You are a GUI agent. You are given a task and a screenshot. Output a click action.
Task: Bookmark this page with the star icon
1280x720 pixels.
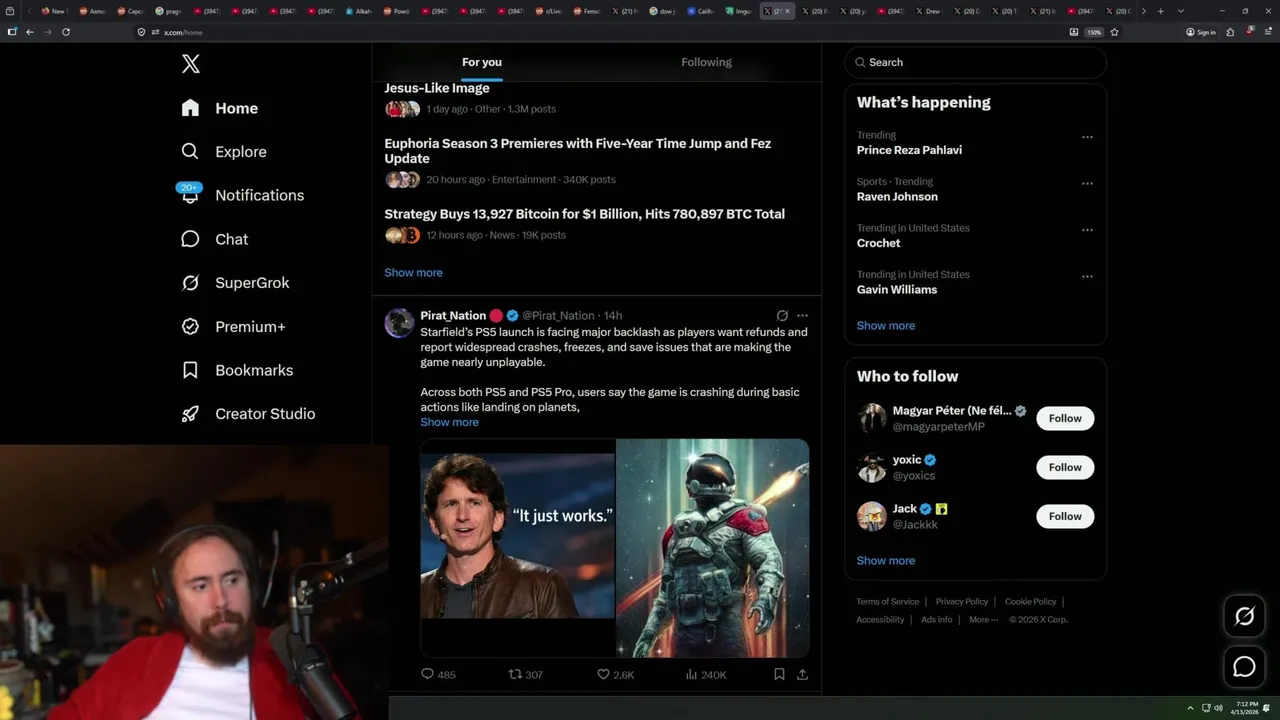click(x=1114, y=32)
